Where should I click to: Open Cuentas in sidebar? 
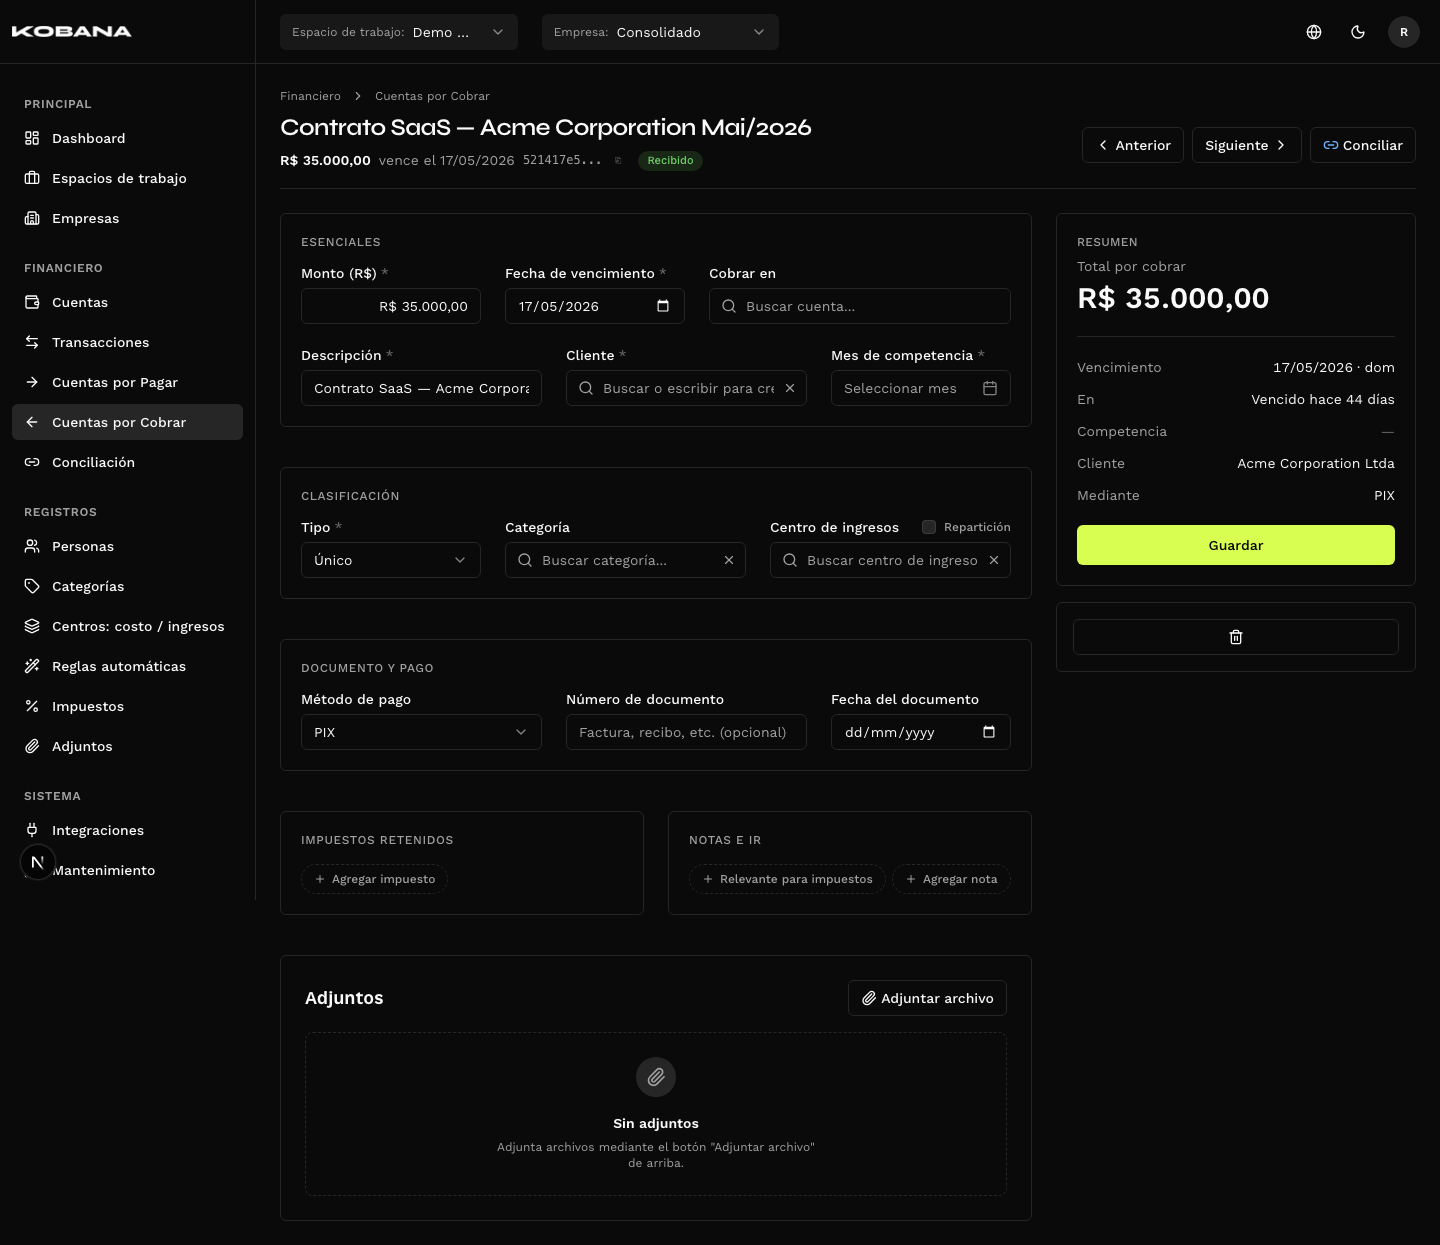click(x=127, y=302)
